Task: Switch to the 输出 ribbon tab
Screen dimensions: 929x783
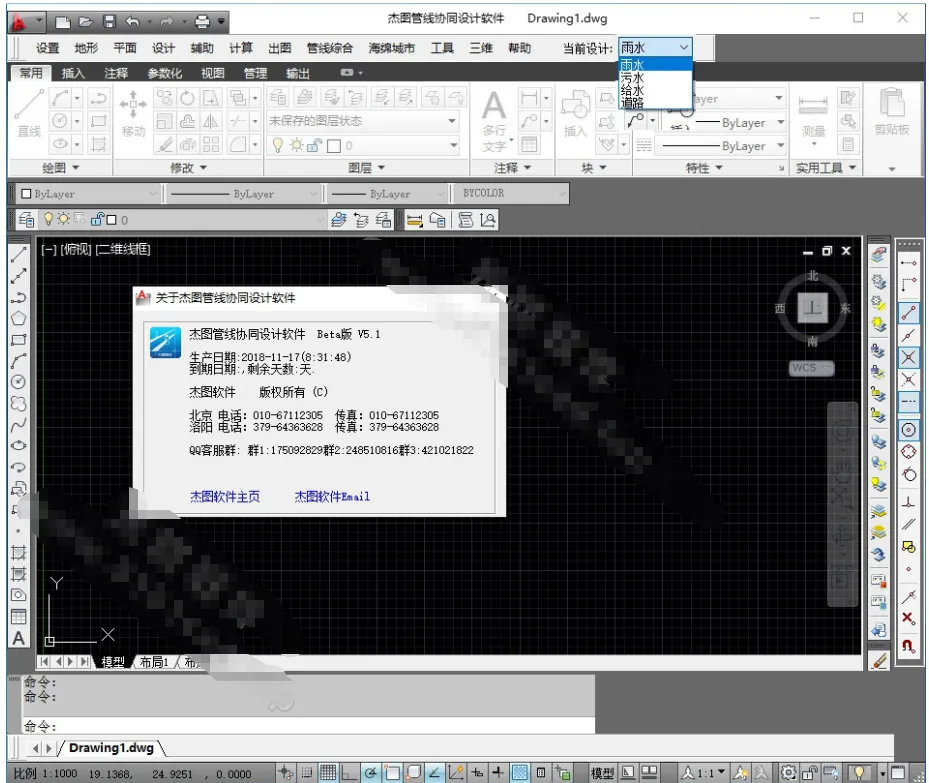Action: [x=298, y=73]
